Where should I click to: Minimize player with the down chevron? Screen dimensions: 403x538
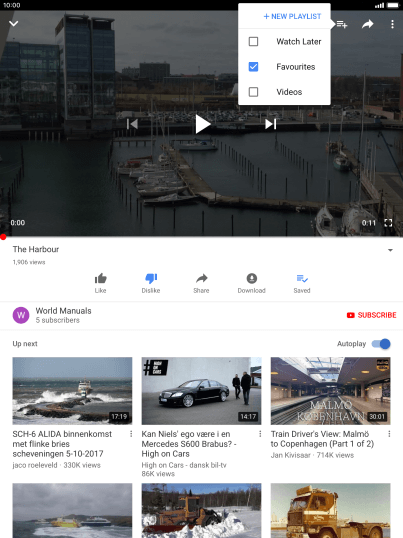tap(14, 24)
